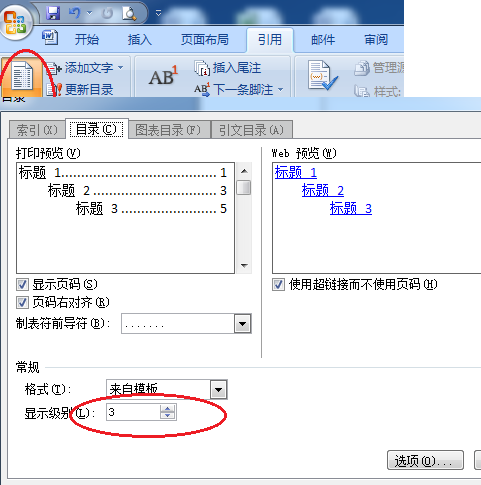
Task: Increase show levels with spinner up arrow
Action: (168, 408)
